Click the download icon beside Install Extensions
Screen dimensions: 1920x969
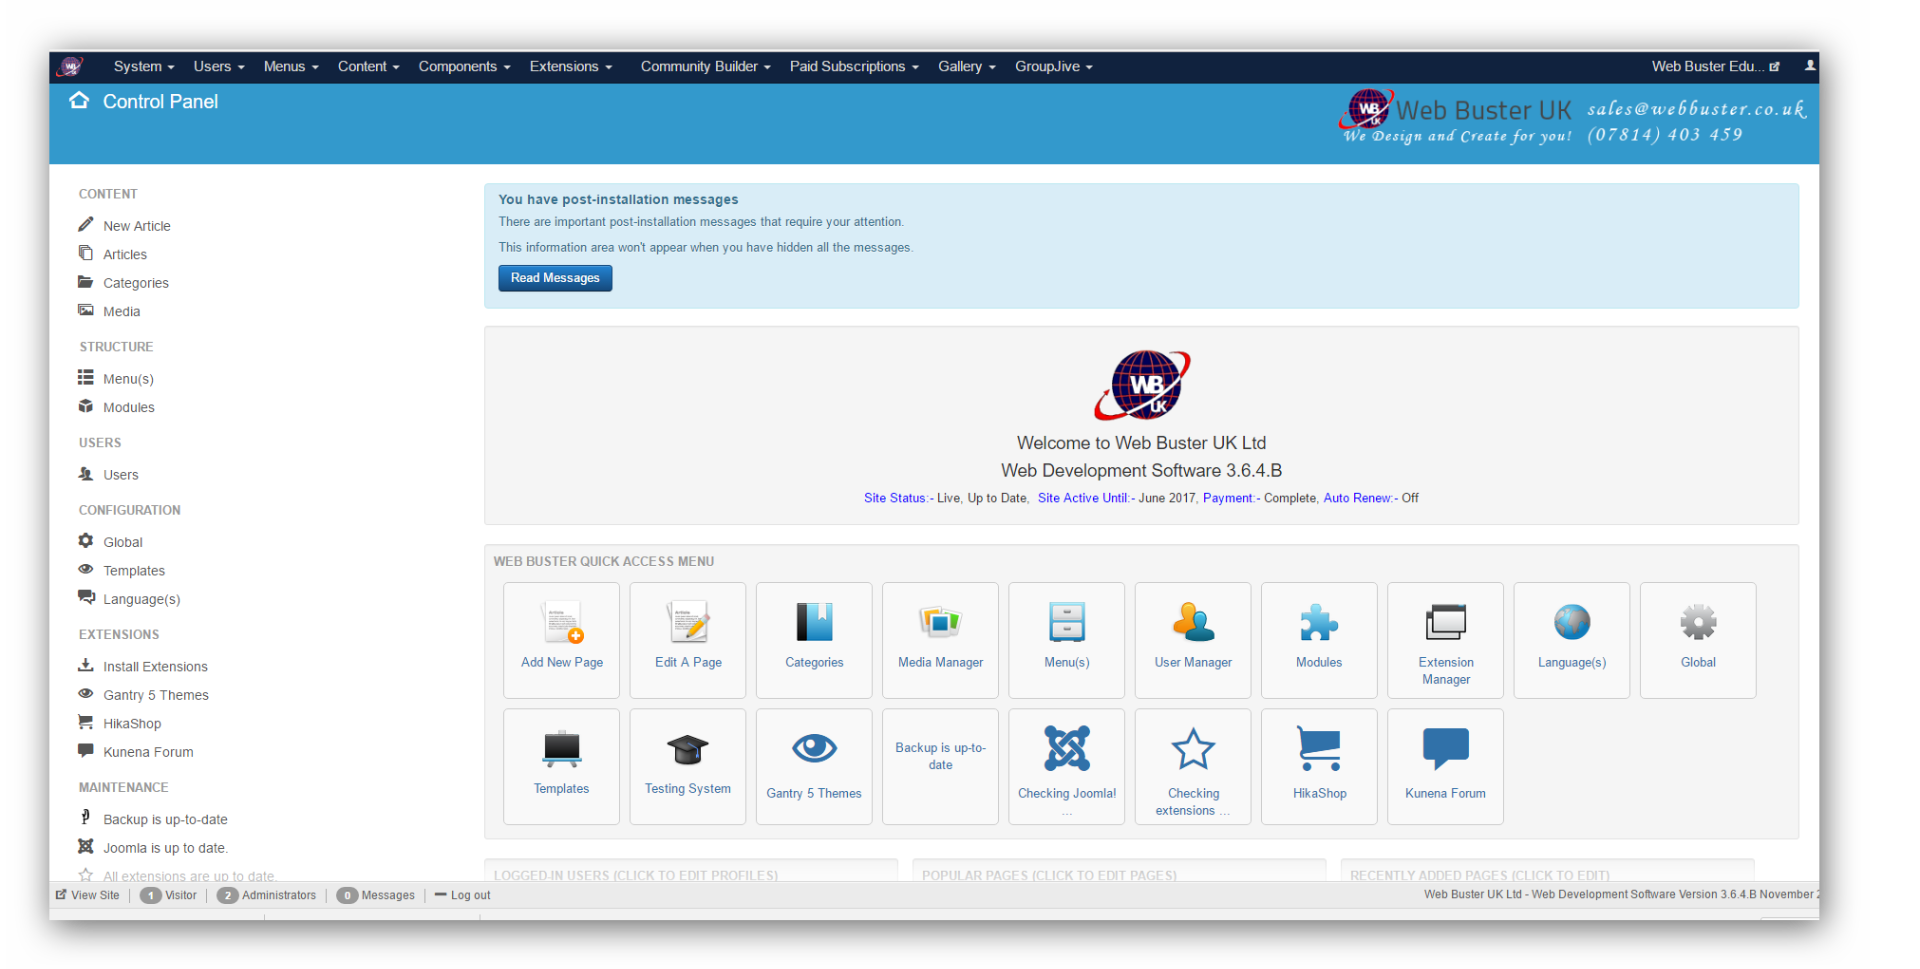click(86, 665)
